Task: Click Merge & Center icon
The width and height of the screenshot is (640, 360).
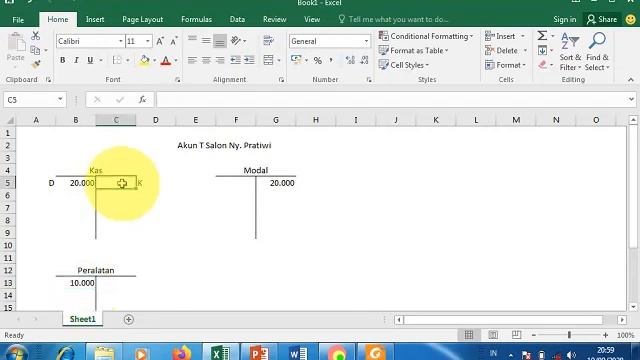Action: 268,60
